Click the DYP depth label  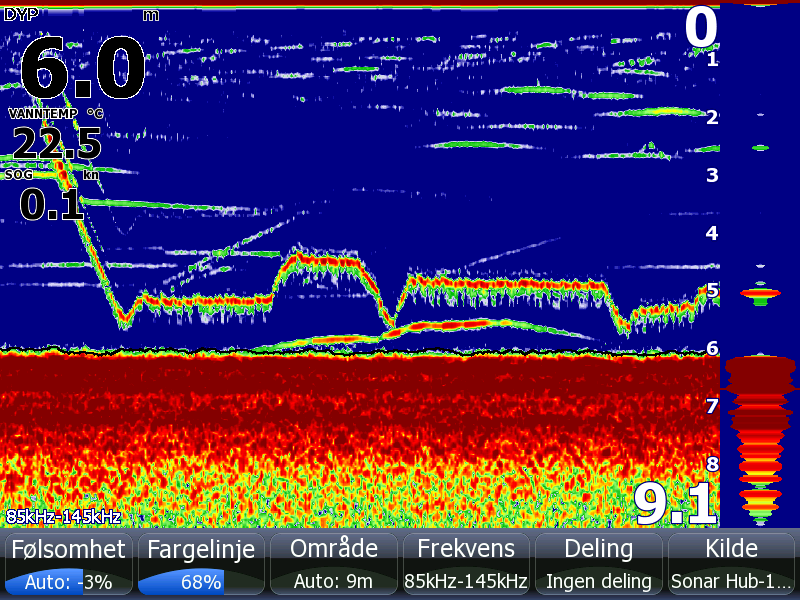(x=21, y=14)
